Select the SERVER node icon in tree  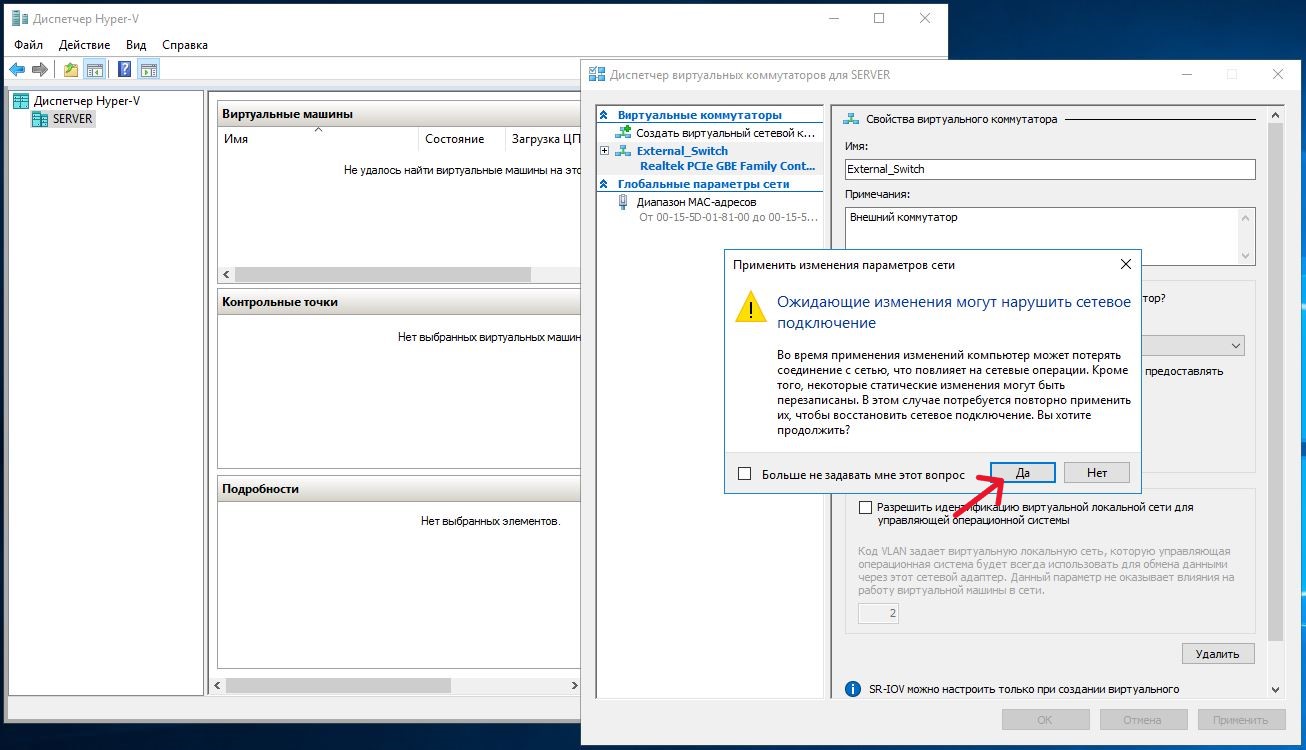pyautogui.click(x=40, y=119)
